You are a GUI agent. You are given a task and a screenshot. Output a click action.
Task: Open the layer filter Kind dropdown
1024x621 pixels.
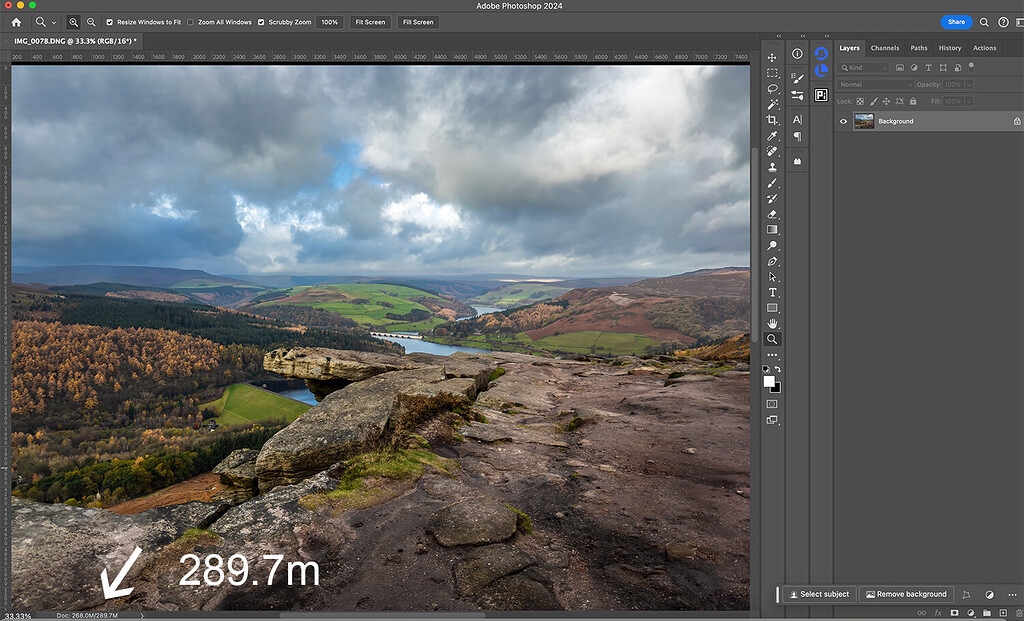click(x=864, y=68)
